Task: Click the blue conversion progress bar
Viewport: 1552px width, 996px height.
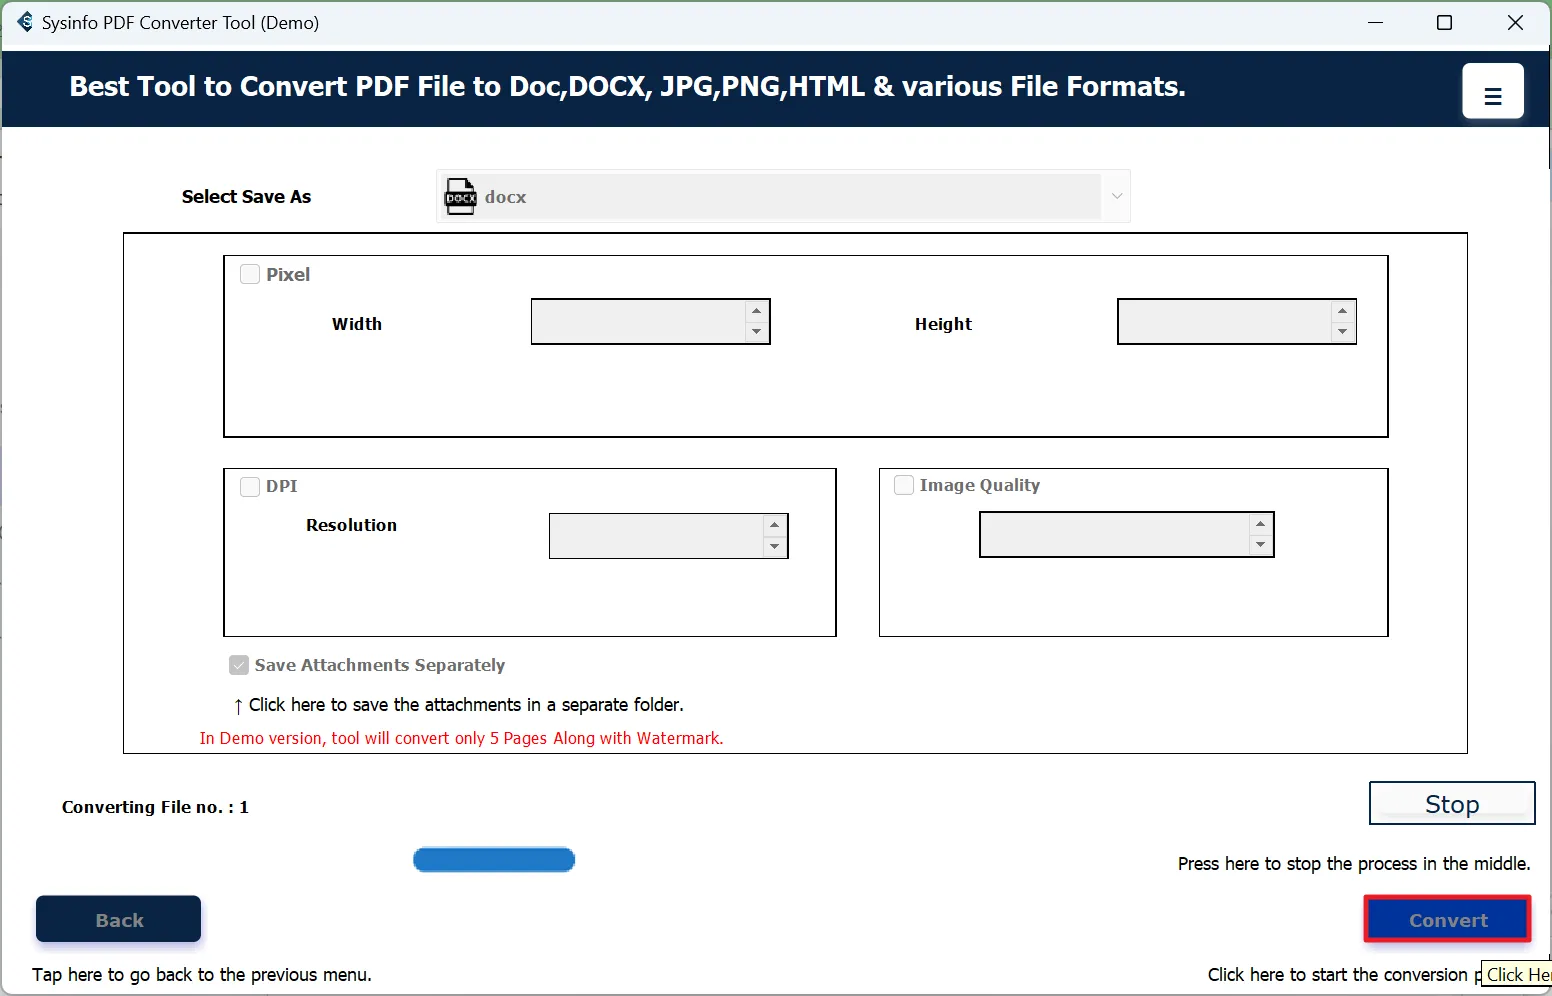Action: click(x=494, y=860)
